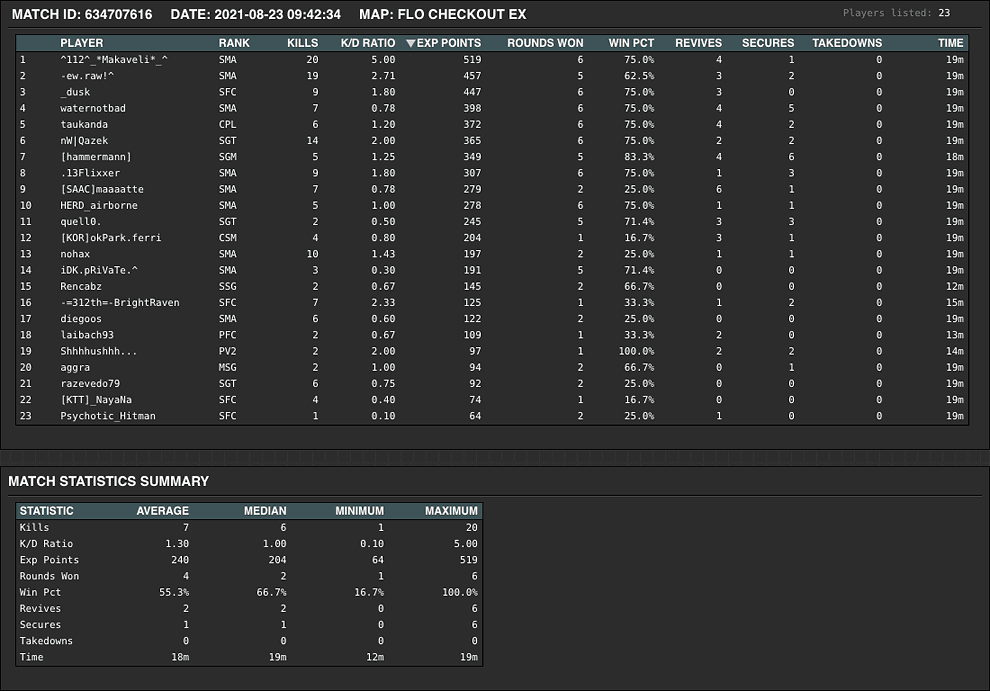Click the 100.0% win pct of Shhhhushhh...

(636, 351)
